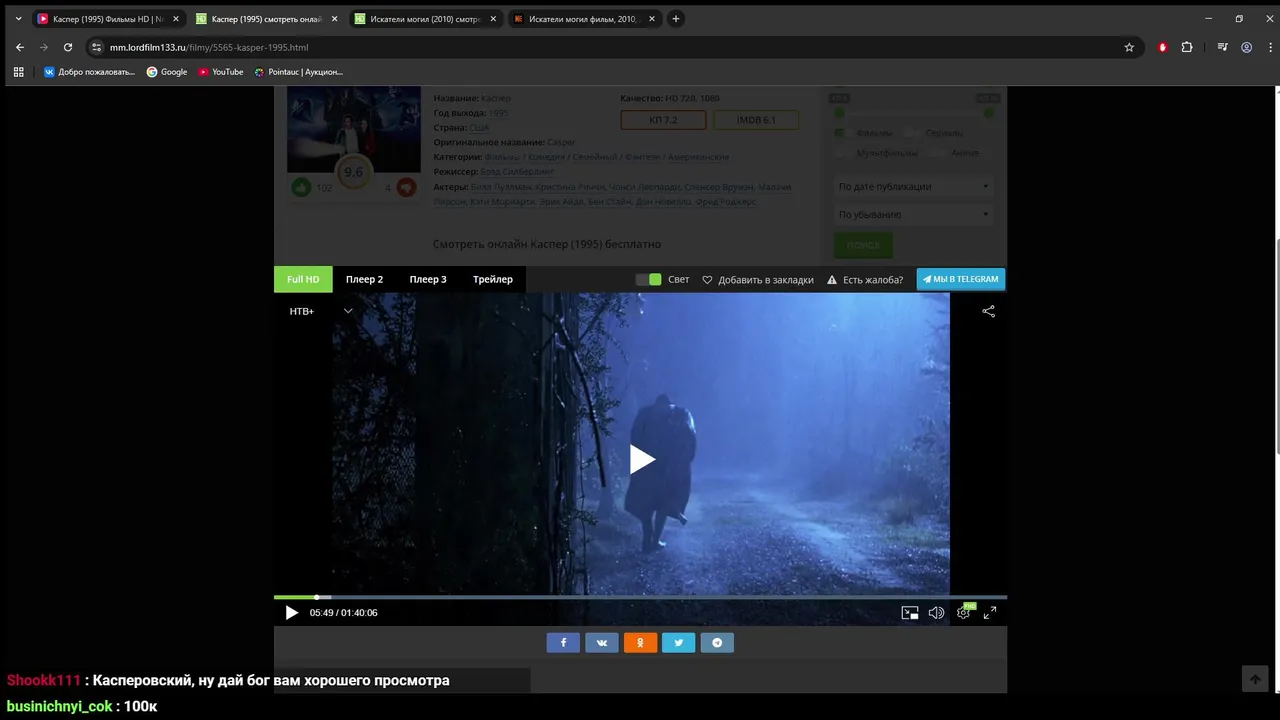This screenshot has height=720, width=1280.
Task: Click director Брэд Силберлинг link
Action: pos(517,172)
